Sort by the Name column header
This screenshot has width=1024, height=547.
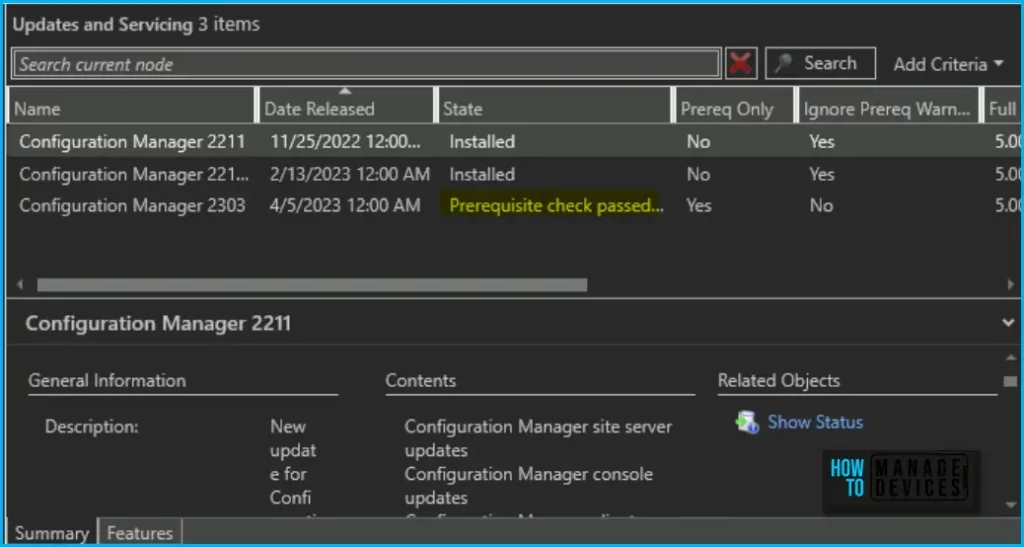pos(130,109)
